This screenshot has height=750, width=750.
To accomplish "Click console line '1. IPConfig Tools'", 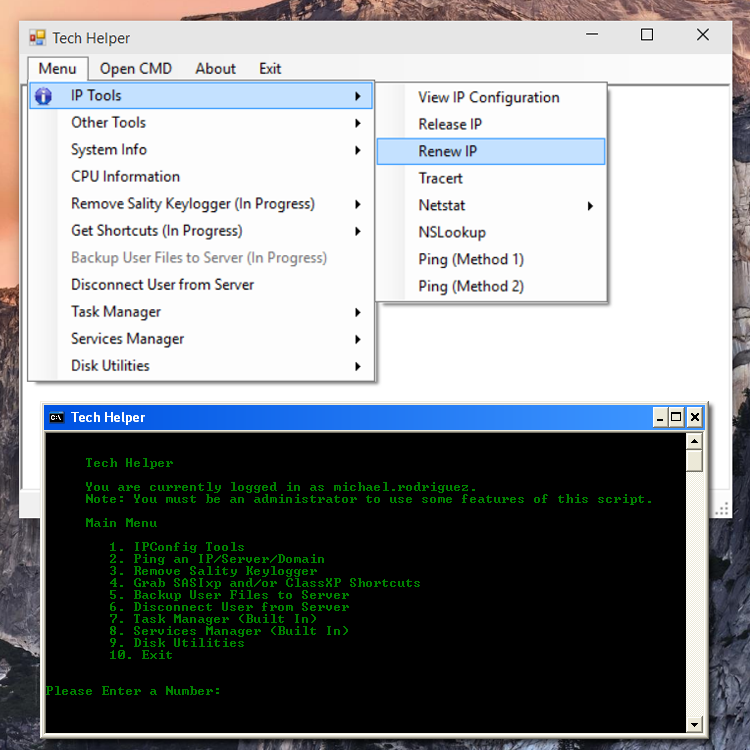I will (176, 547).
